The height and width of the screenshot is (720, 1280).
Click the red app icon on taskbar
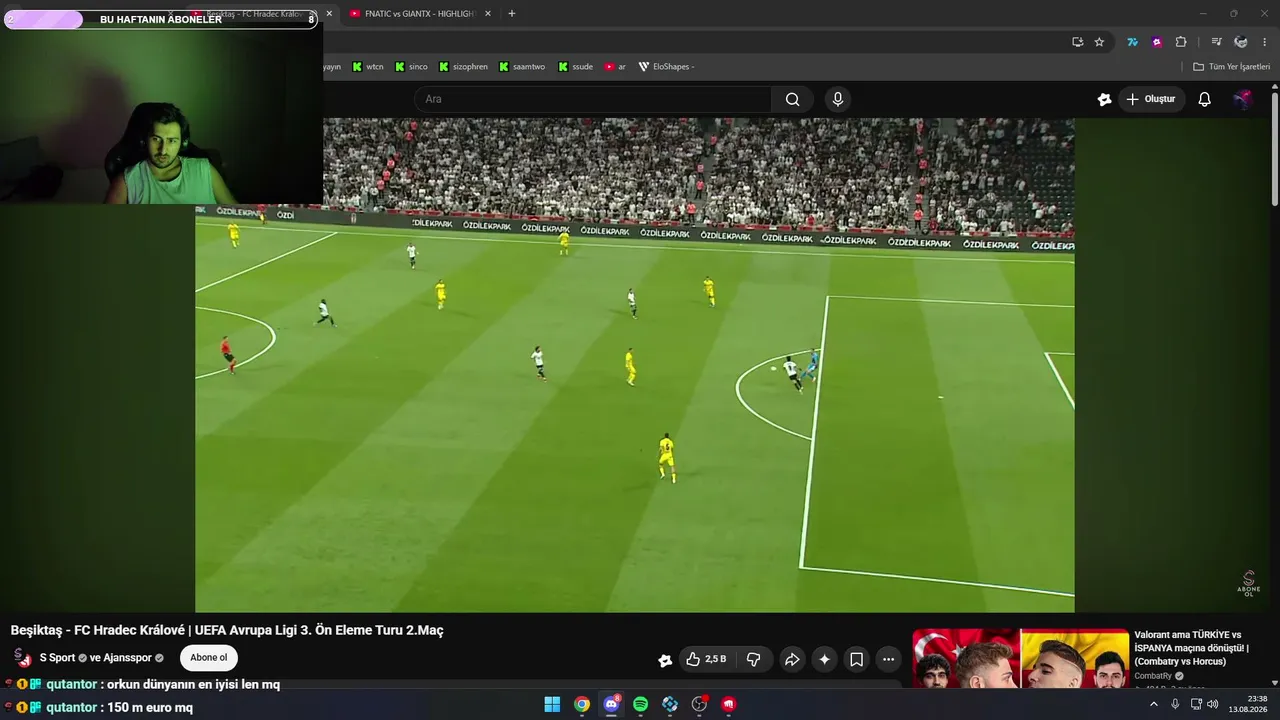click(x=729, y=704)
